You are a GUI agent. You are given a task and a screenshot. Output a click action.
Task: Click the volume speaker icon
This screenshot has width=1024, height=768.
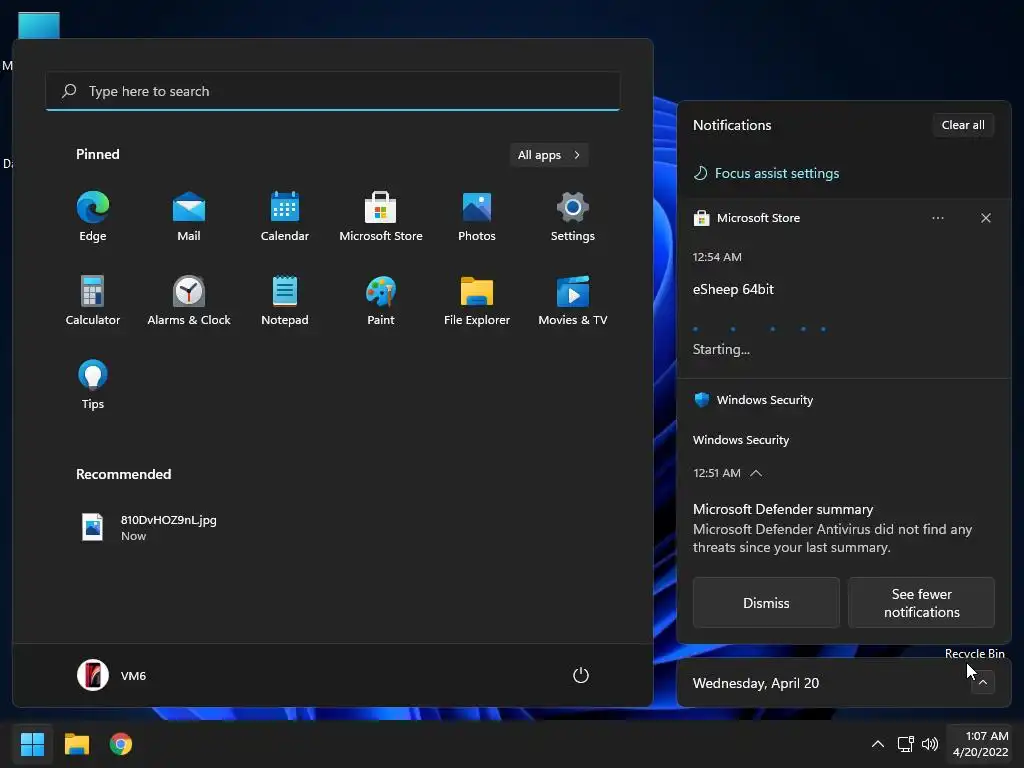[930, 744]
